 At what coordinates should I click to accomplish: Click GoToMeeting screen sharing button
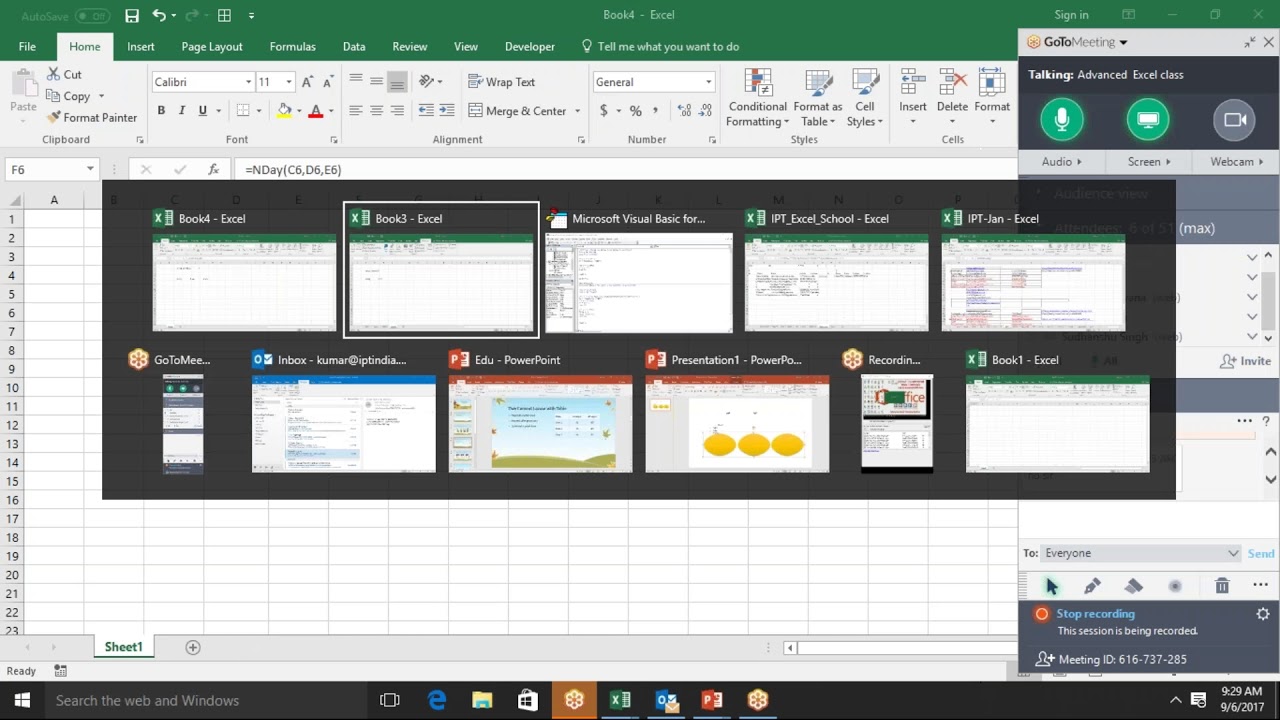1147,120
